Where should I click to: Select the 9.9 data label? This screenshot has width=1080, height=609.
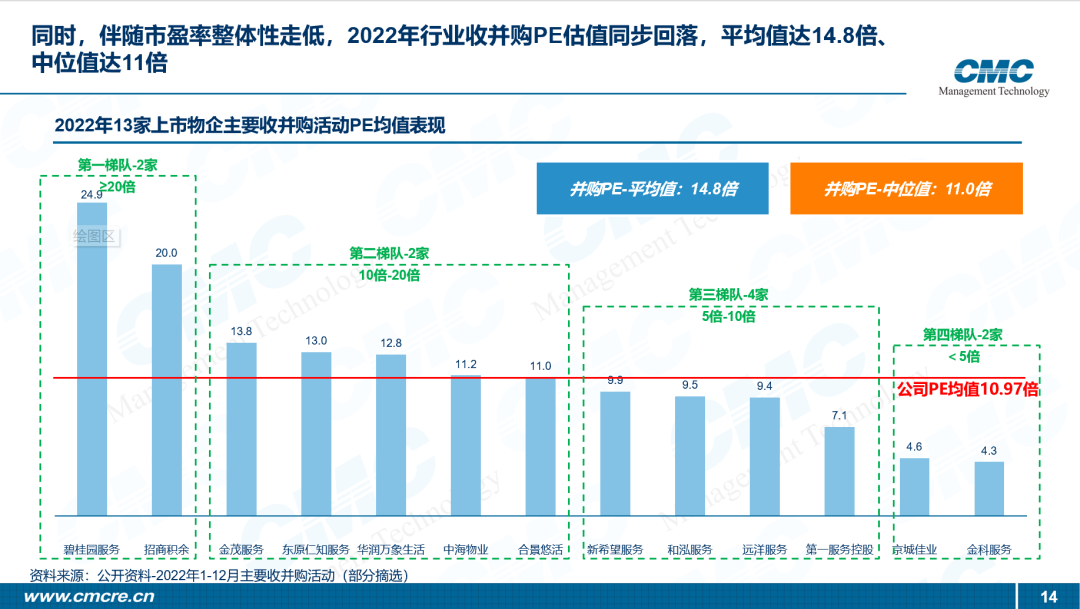click(615, 380)
